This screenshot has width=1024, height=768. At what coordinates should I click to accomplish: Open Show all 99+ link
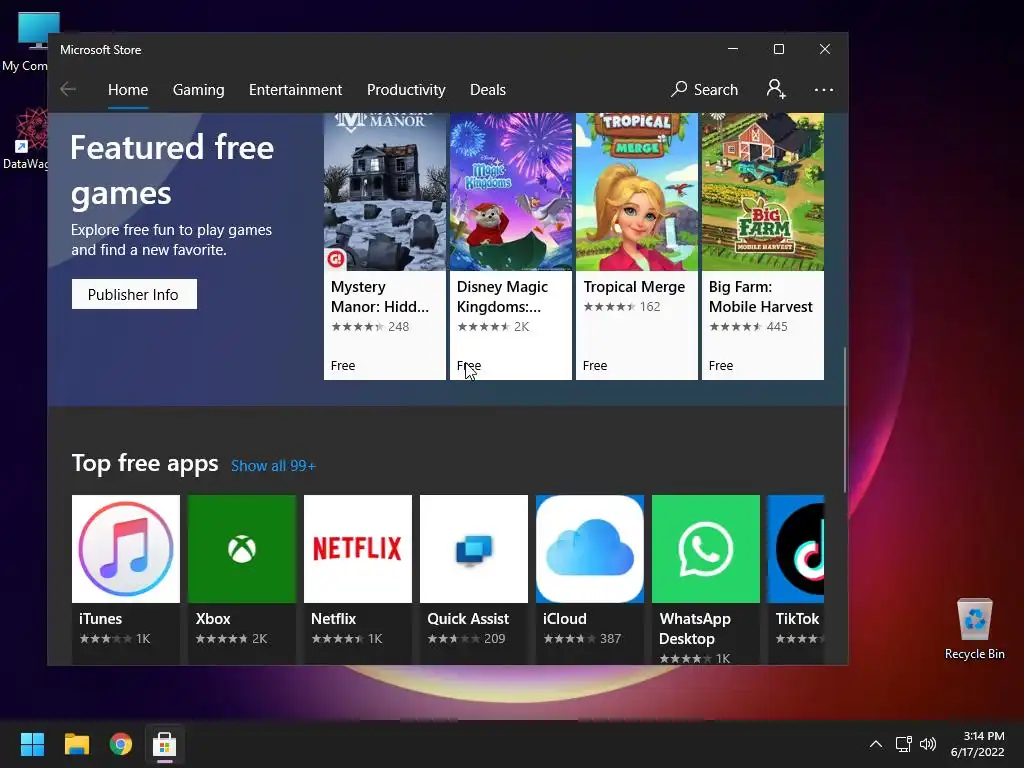[273, 466]
